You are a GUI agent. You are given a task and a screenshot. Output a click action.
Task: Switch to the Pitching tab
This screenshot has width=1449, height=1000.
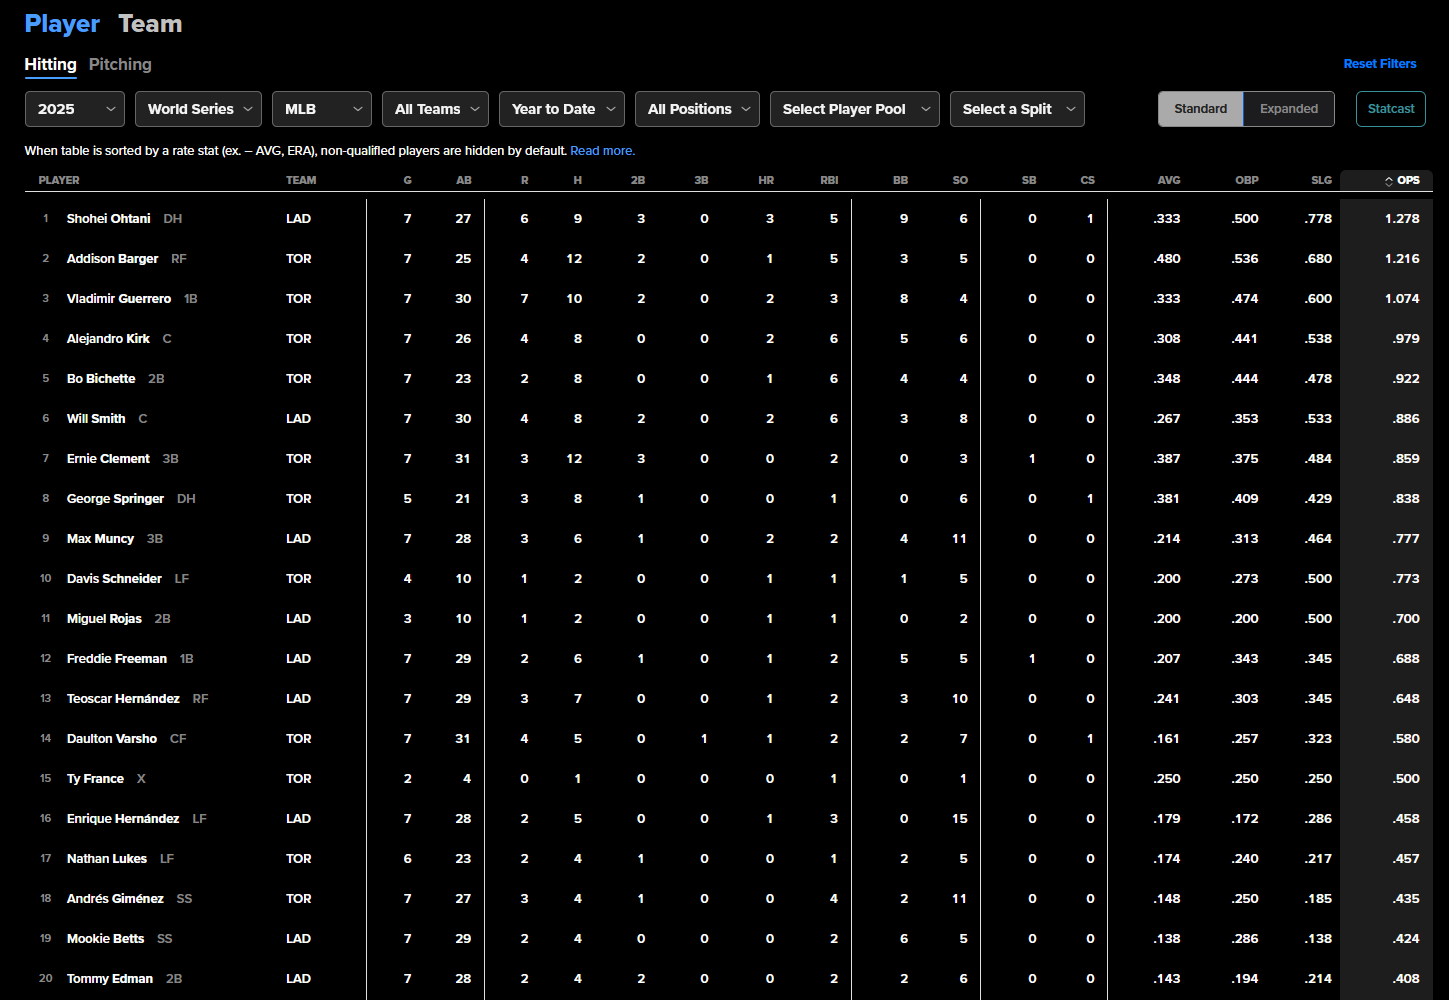pyautogui.click(x=120, y=64)
